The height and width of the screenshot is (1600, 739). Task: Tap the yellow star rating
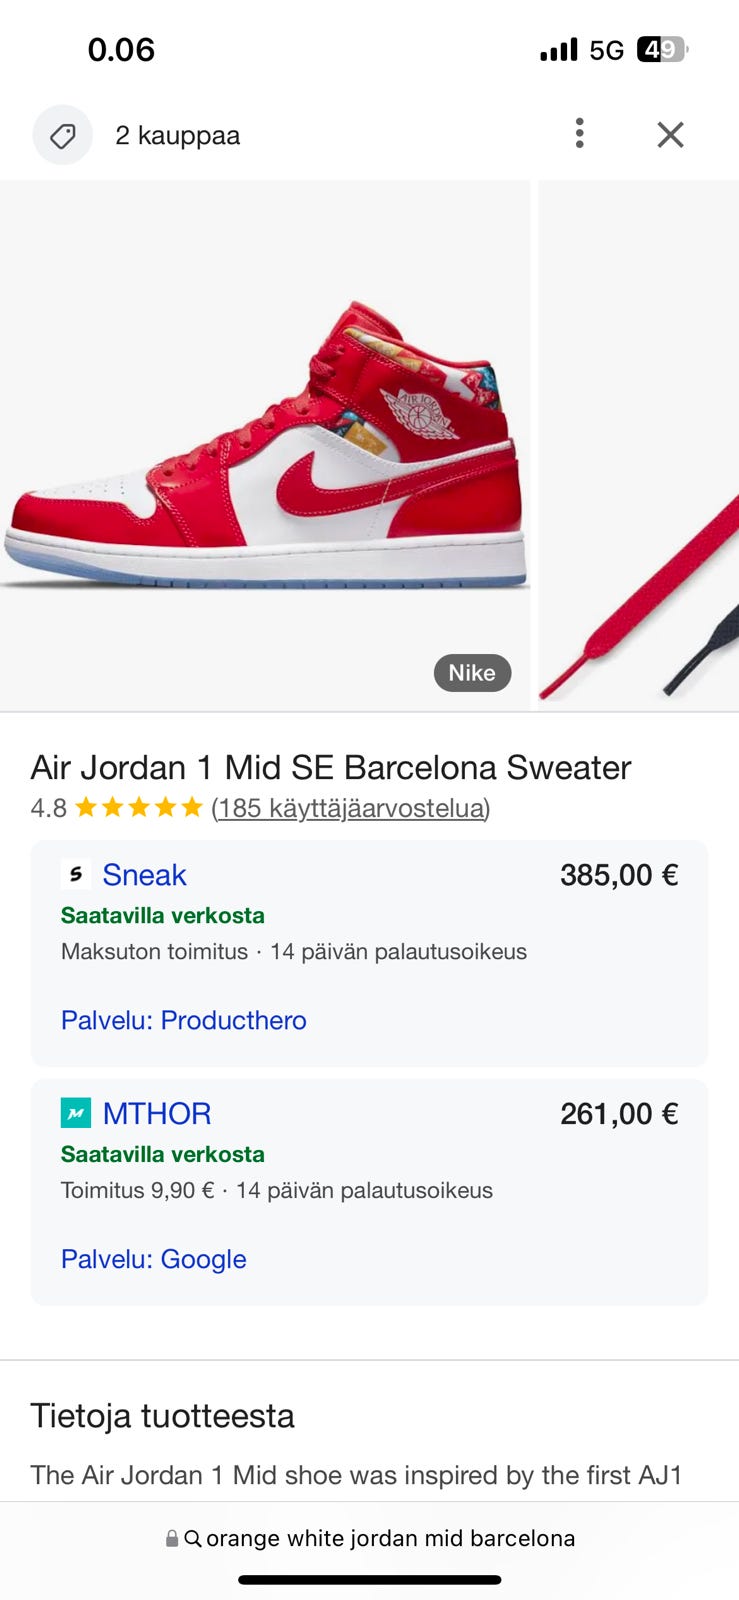(x=139, y=808)
